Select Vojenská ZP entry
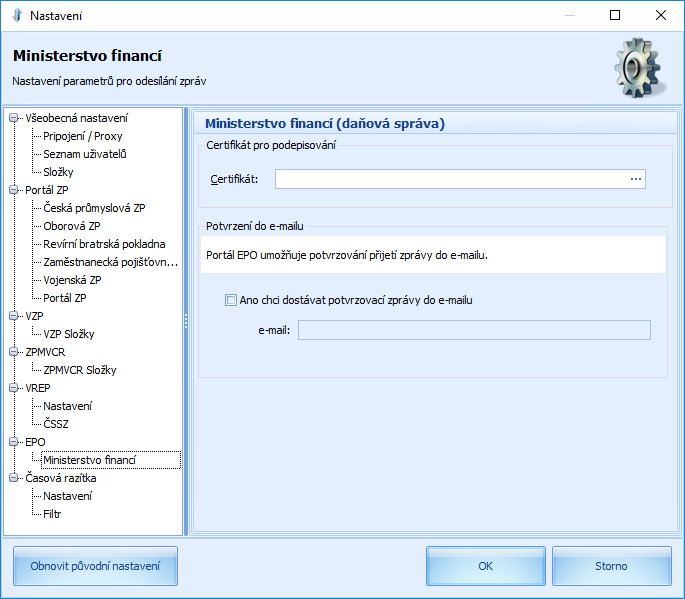 click(72, 280)
